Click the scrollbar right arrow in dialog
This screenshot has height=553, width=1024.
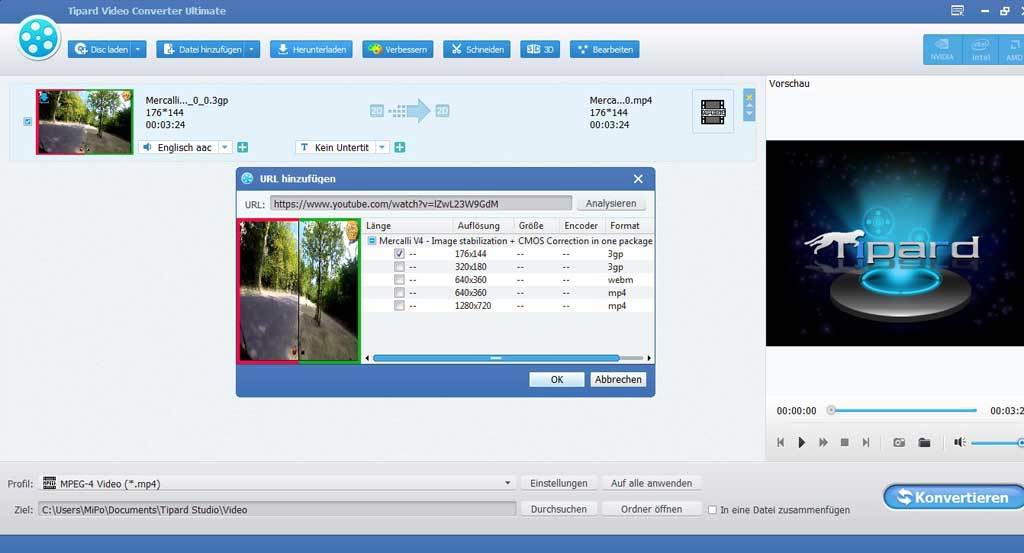point(648,358)
